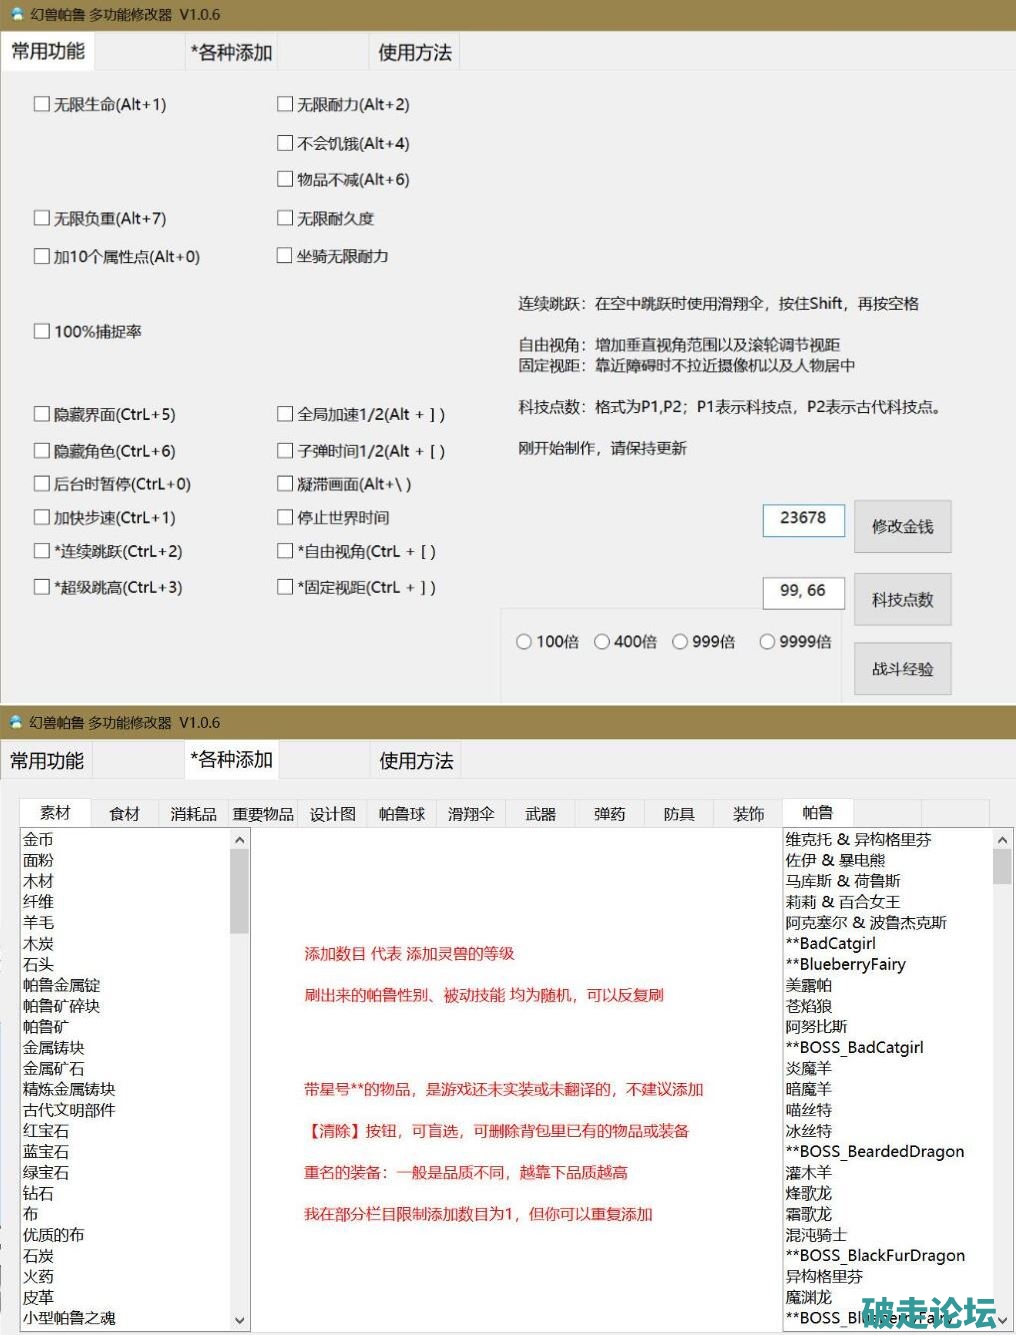
Task: Click the app icon in lower window title bar
Action: point(15,722)
